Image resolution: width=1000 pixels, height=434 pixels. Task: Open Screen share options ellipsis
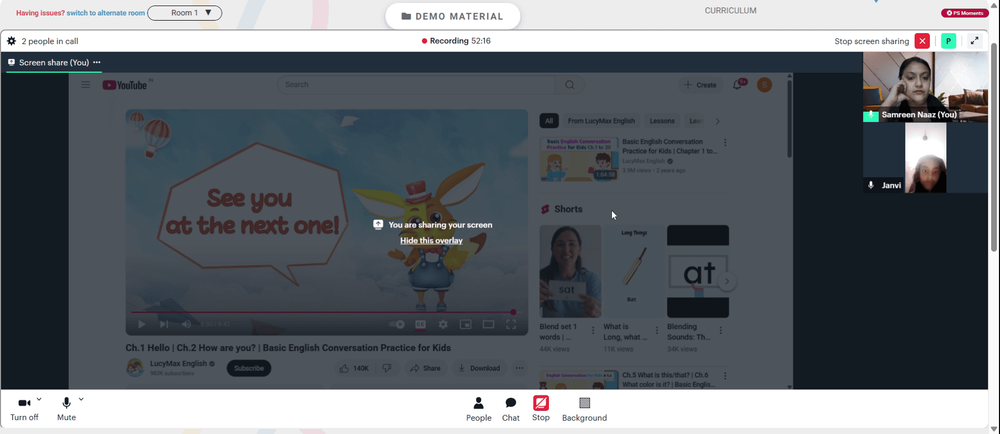97,62
